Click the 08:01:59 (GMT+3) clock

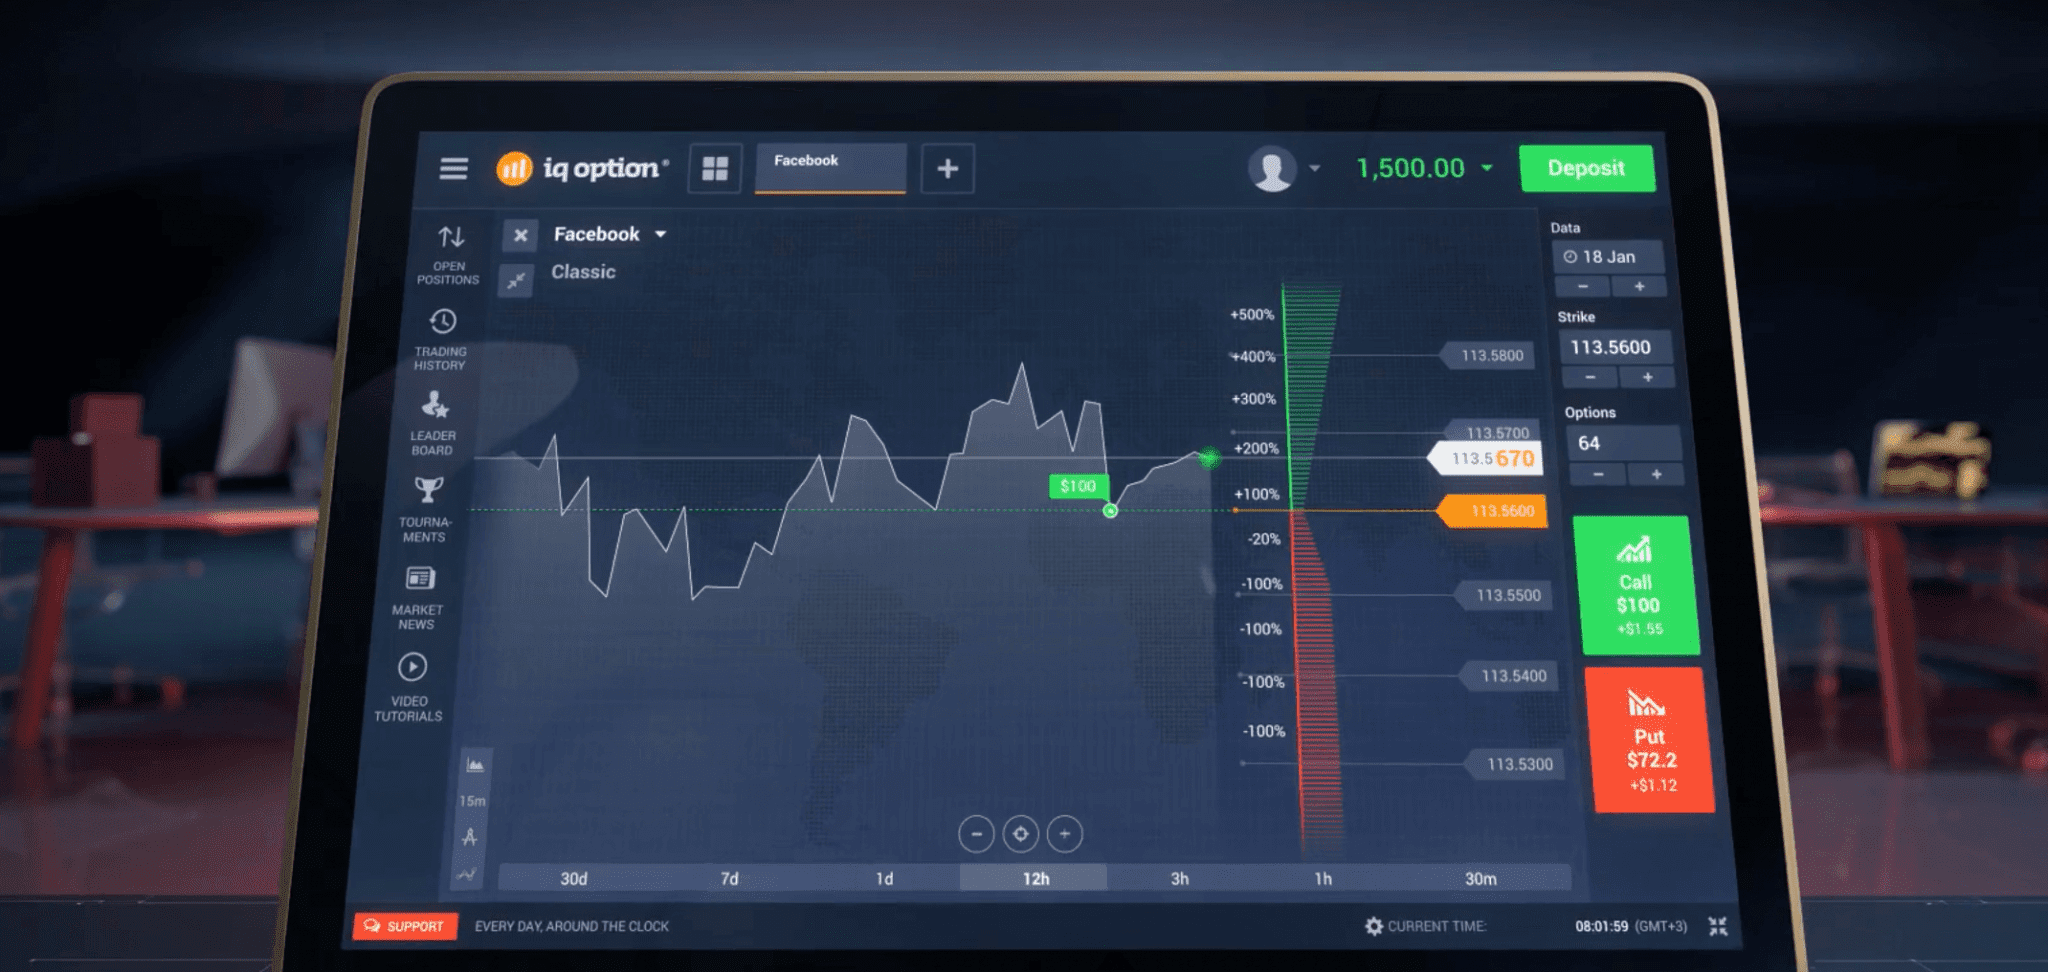point(1630,926)
